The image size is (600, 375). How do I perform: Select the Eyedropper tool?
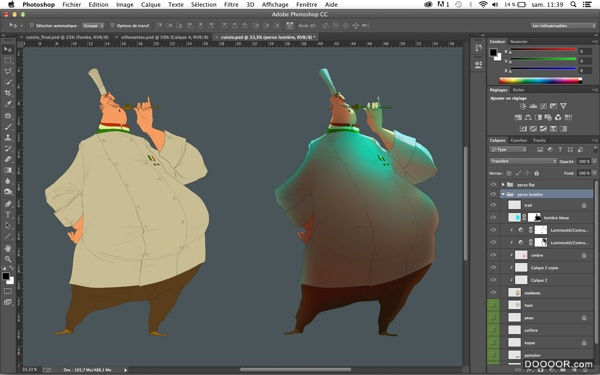point(8,104)
